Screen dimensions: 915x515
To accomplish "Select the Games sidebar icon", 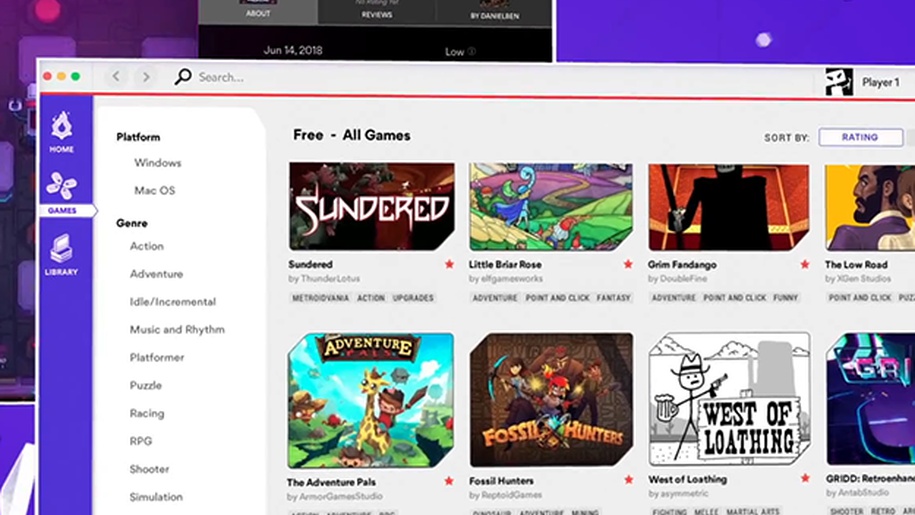I will (x=62, y=192).
